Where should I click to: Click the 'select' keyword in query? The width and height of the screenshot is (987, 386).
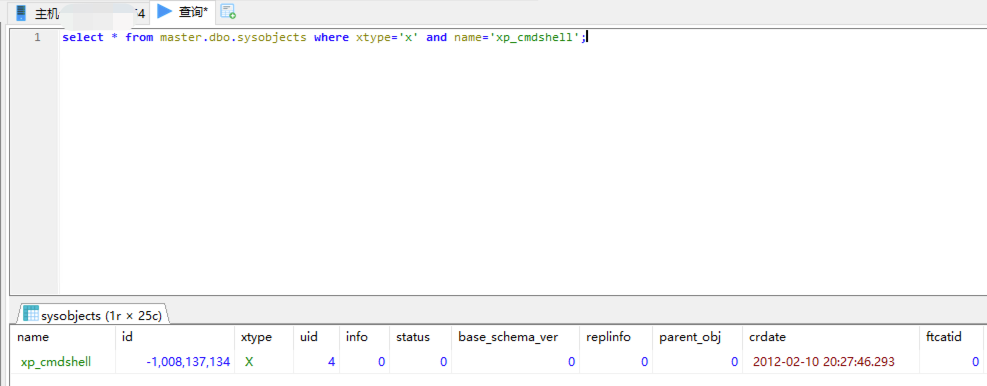(82, 37)
